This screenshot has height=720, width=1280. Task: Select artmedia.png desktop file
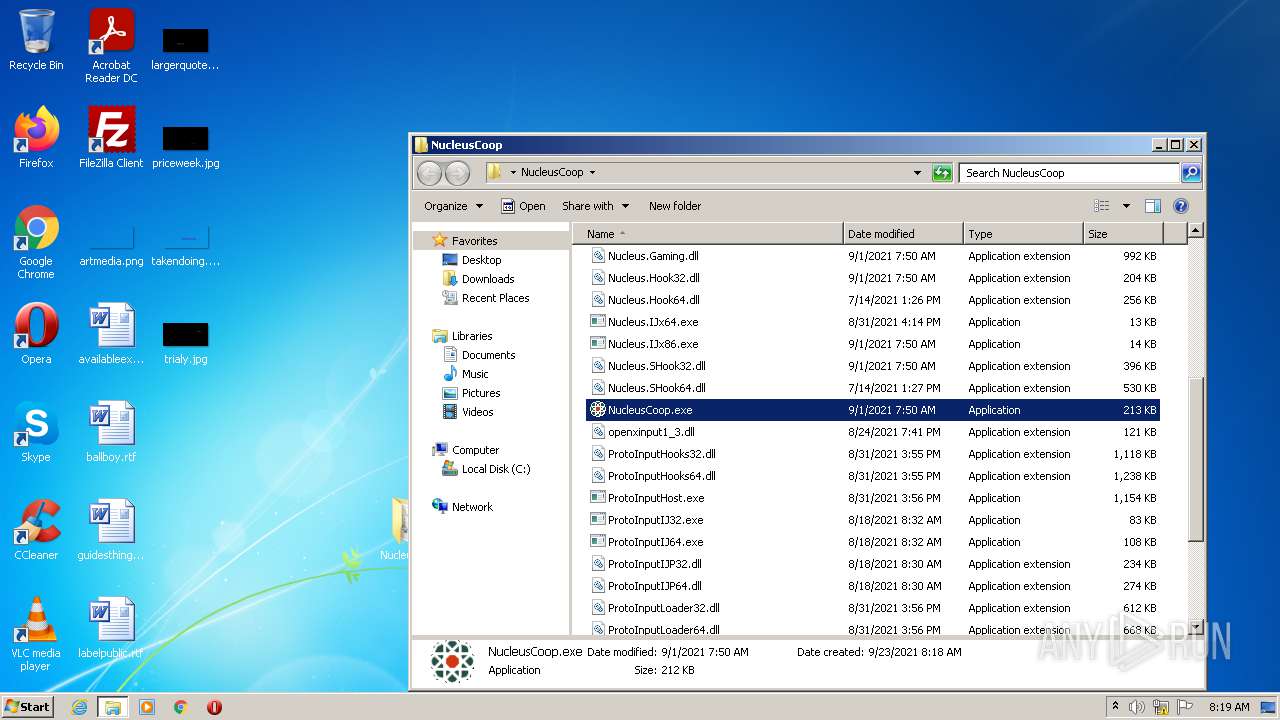coord(111,245)
